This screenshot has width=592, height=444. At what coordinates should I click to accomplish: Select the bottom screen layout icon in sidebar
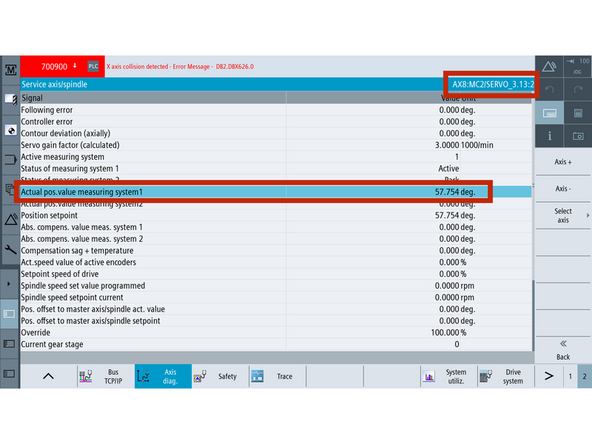[9, 374]
